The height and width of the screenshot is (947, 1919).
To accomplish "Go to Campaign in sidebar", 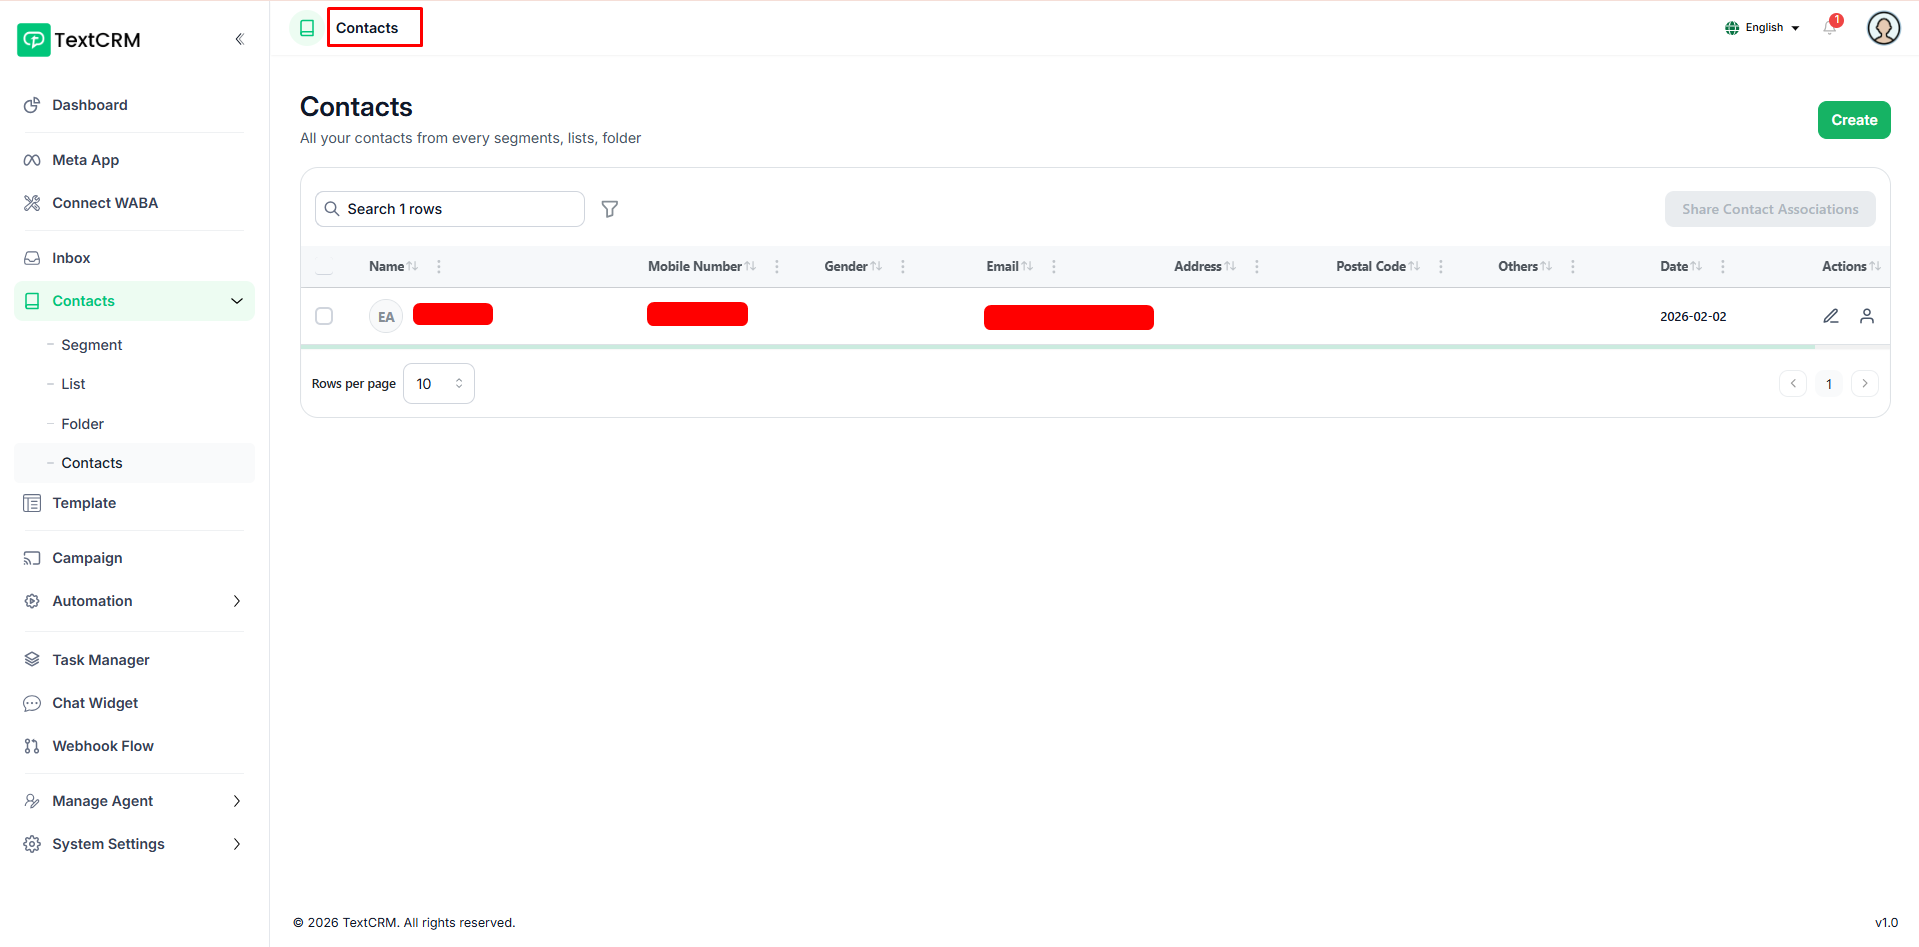I will tap(87, 558).
